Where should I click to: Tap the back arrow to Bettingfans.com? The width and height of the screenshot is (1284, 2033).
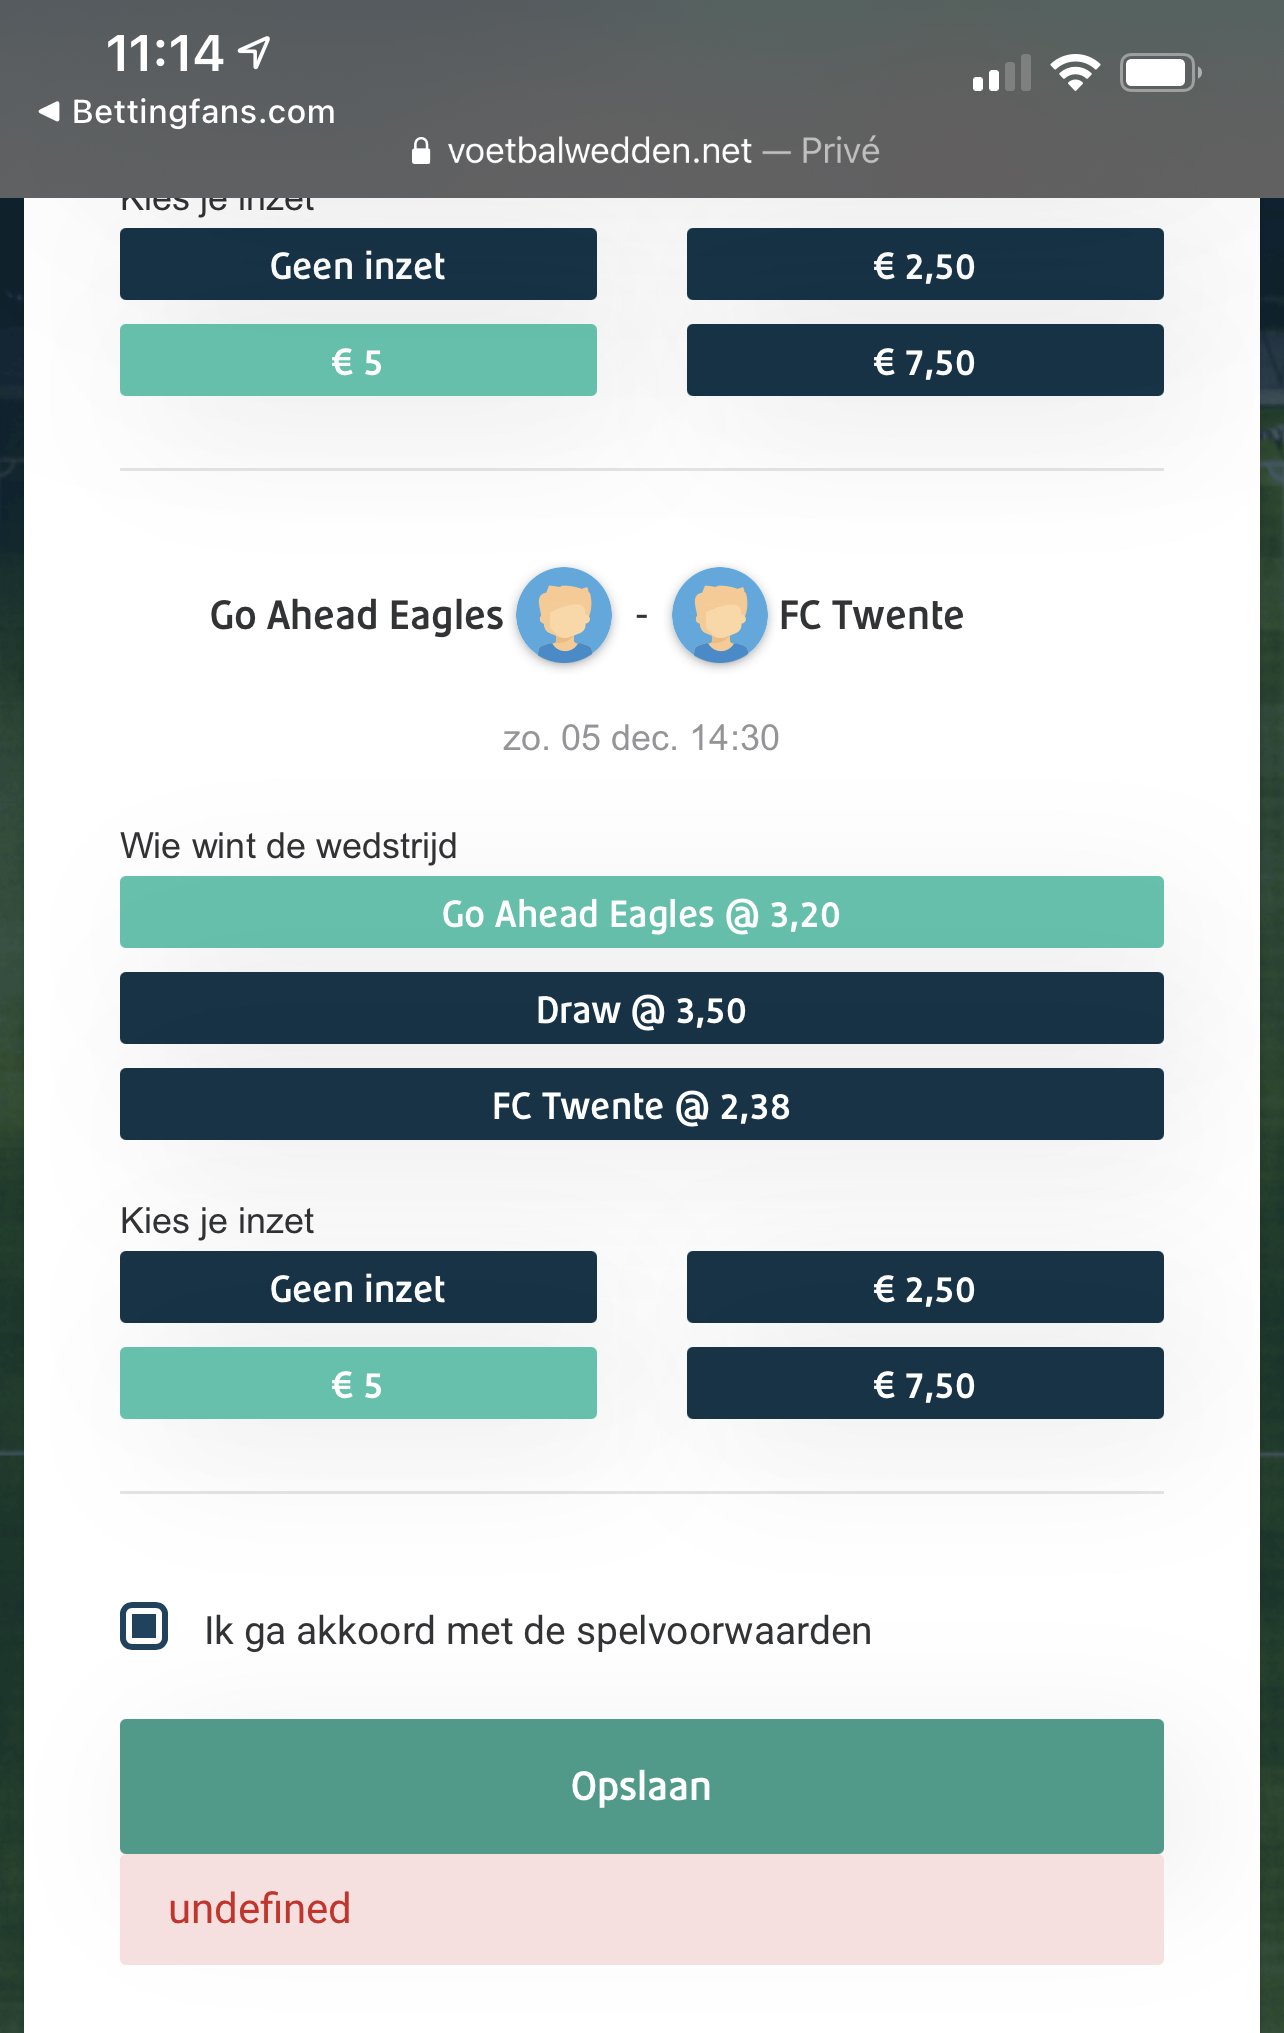[x=50, y=112]
